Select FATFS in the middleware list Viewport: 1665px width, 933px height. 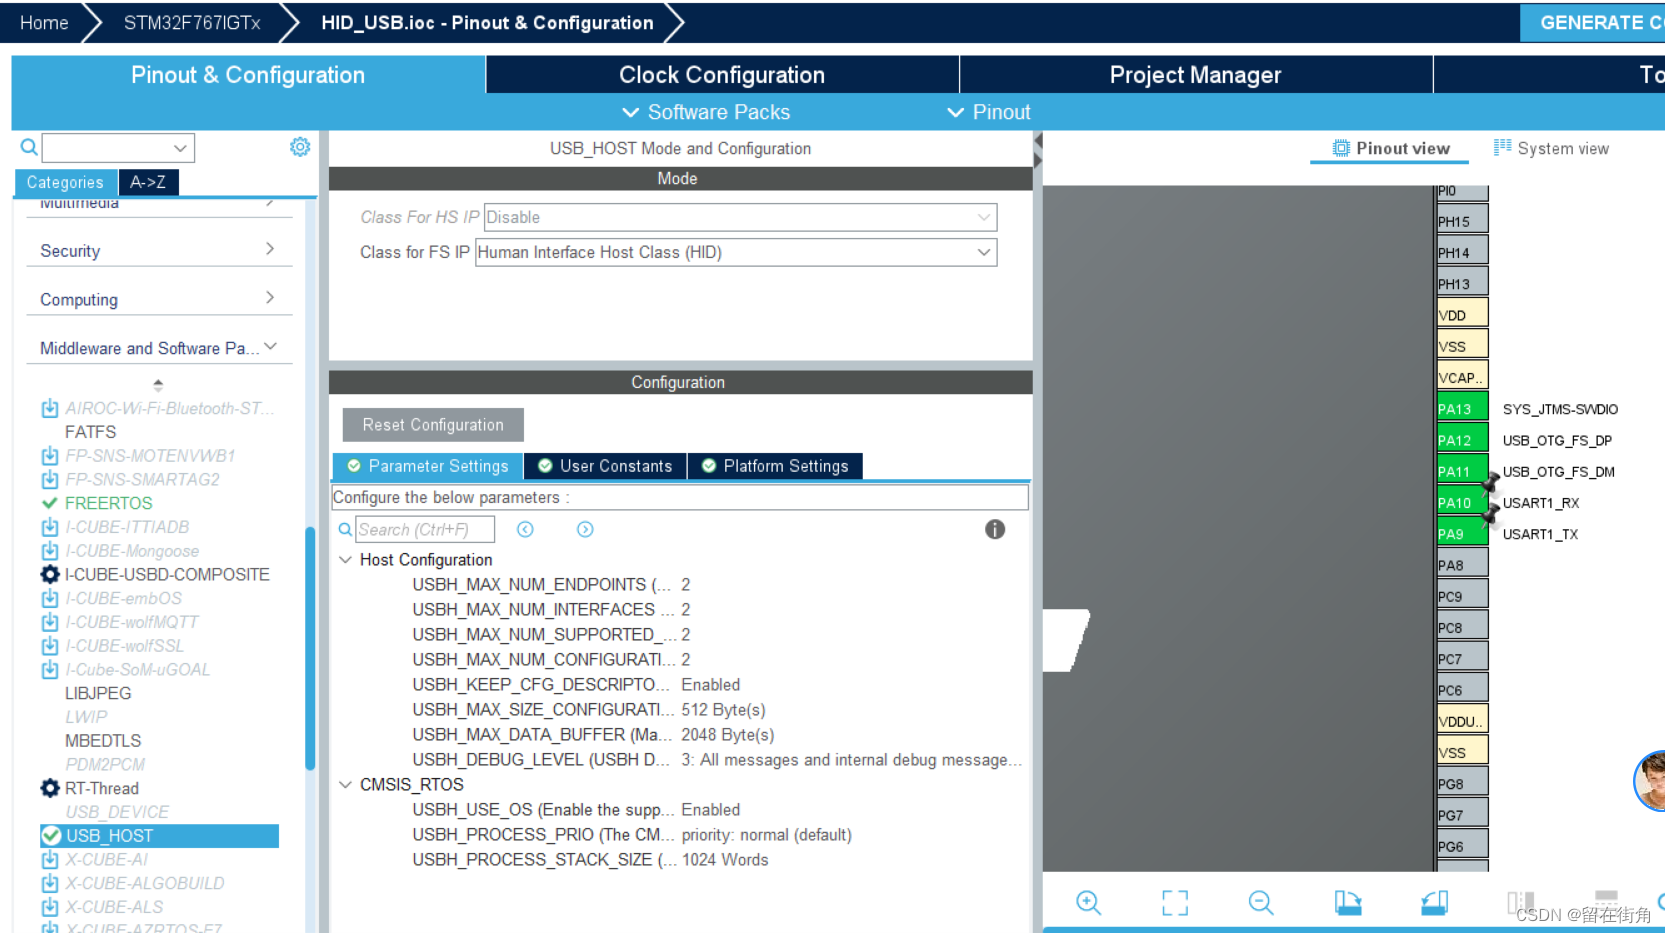click(90, 432)
